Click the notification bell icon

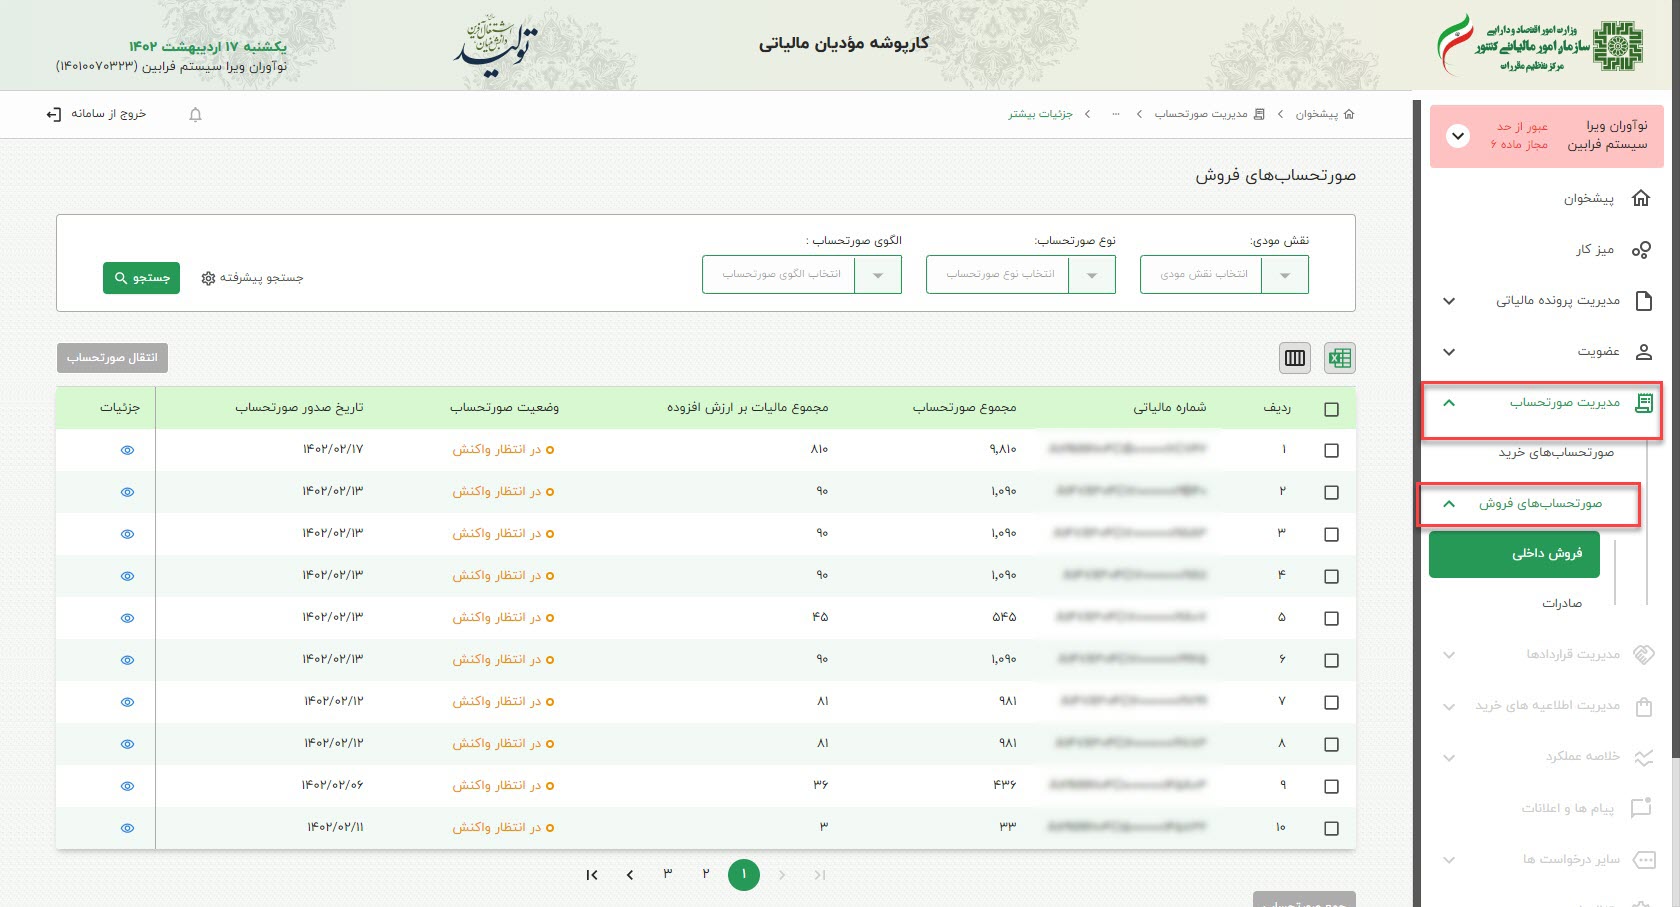195,115
